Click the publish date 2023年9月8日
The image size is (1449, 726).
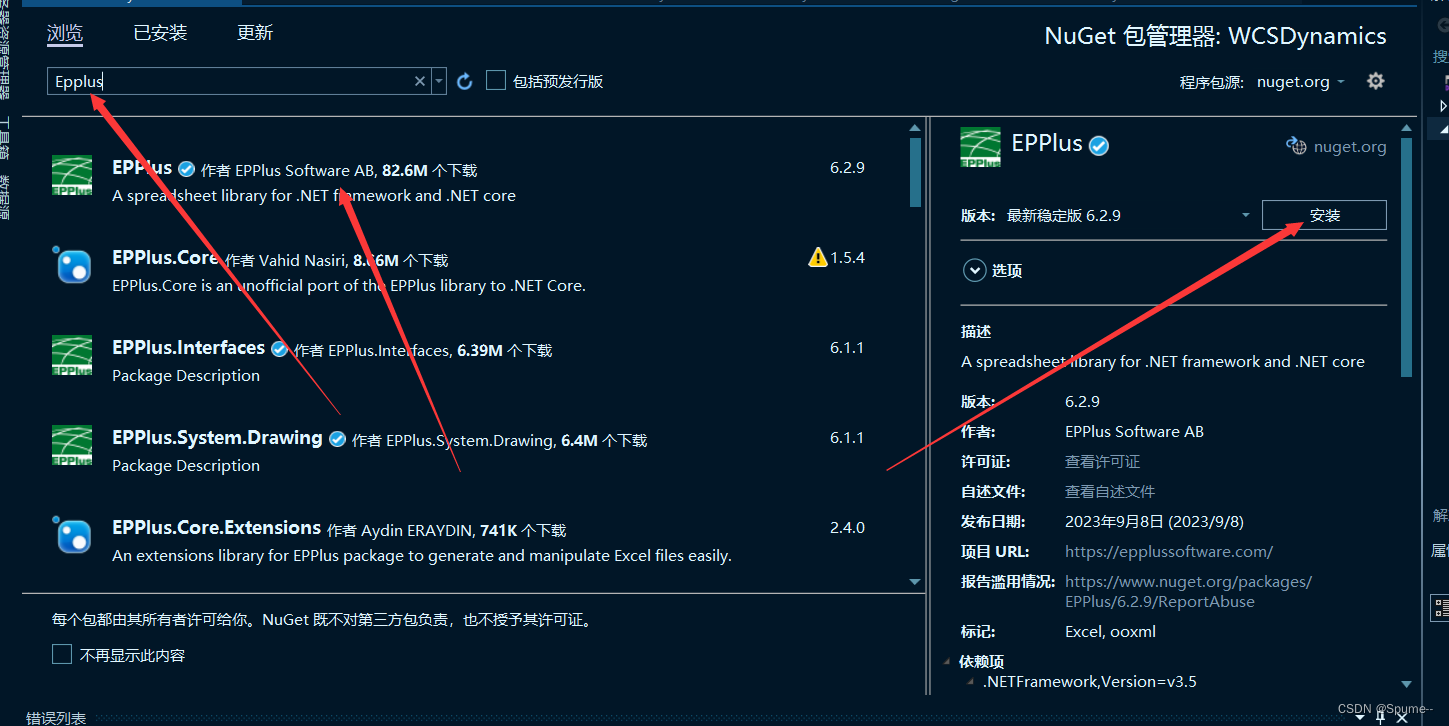click(x=1154, y=522)
